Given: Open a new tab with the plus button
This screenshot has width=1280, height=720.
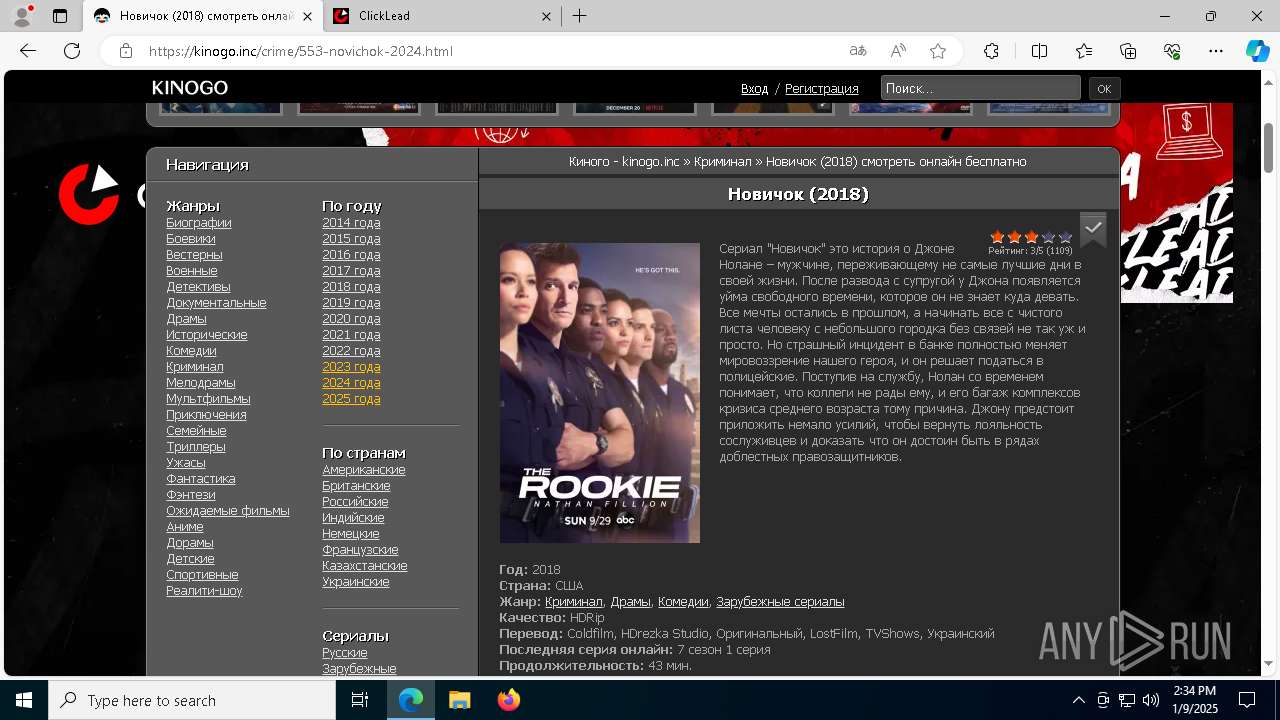Looking at the screenshot, I should point(580,16).
